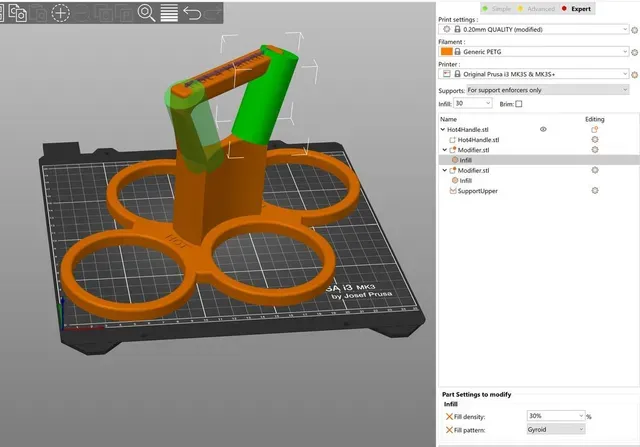Open the Print settings preset dropdown
This screenshot has height=447, width=640.
point(533,29)
